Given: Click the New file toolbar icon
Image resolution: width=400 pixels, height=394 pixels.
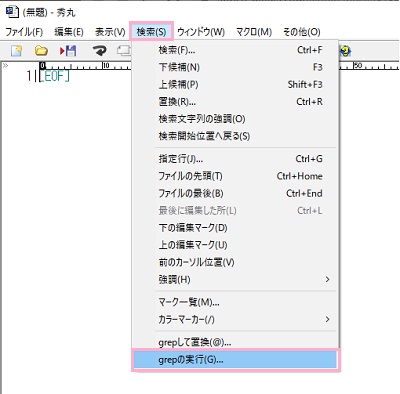Looking at the screenshot, I should 16,51.
